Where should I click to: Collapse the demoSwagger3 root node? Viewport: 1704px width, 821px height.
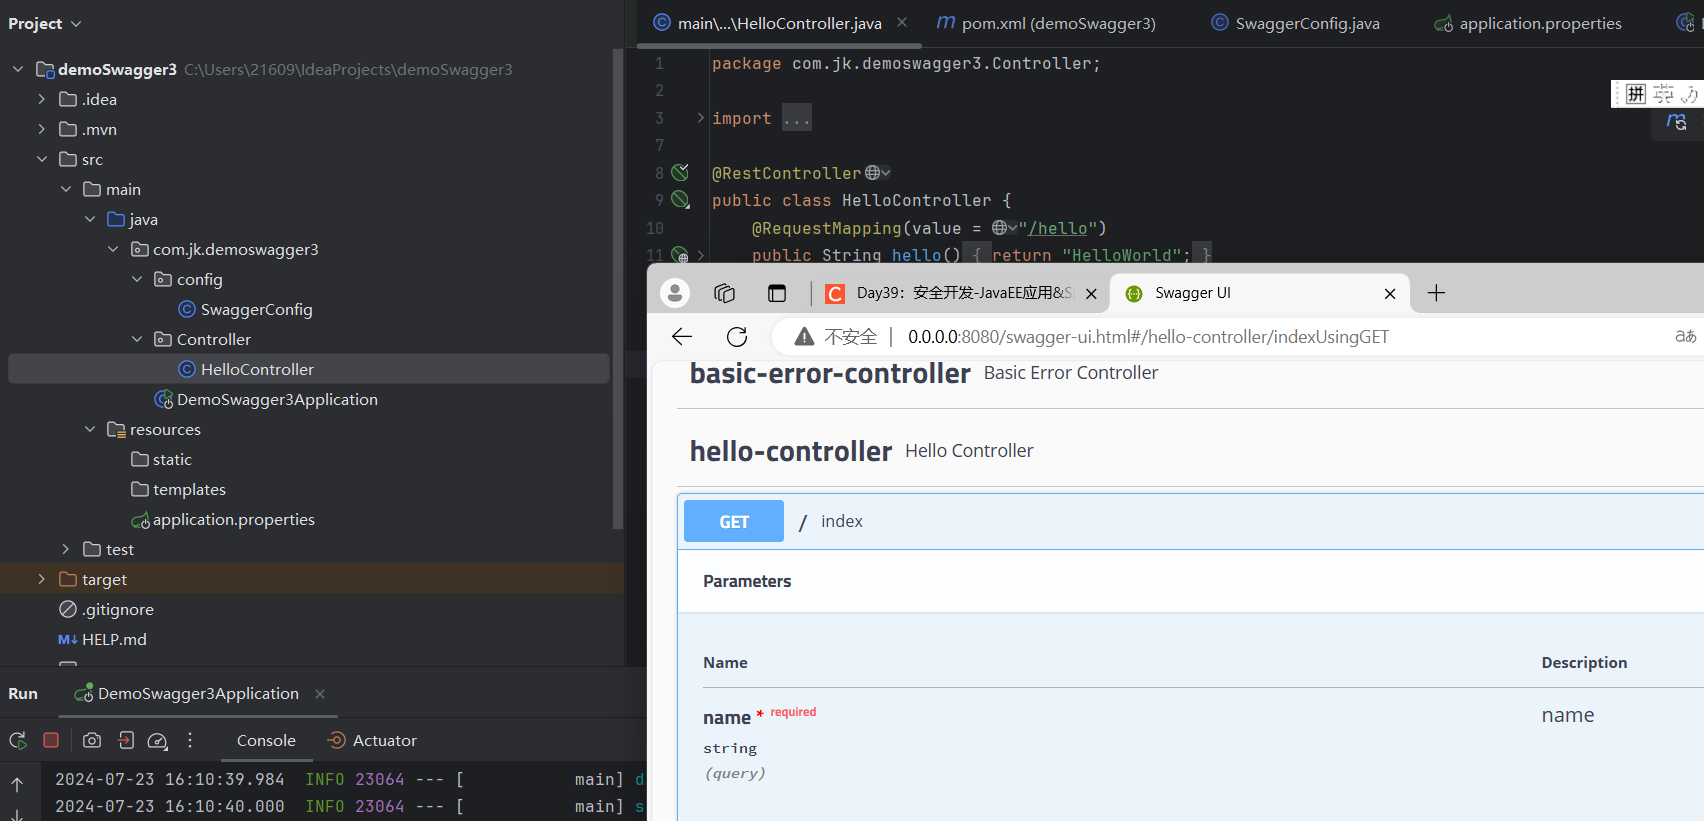pos(18,69)
